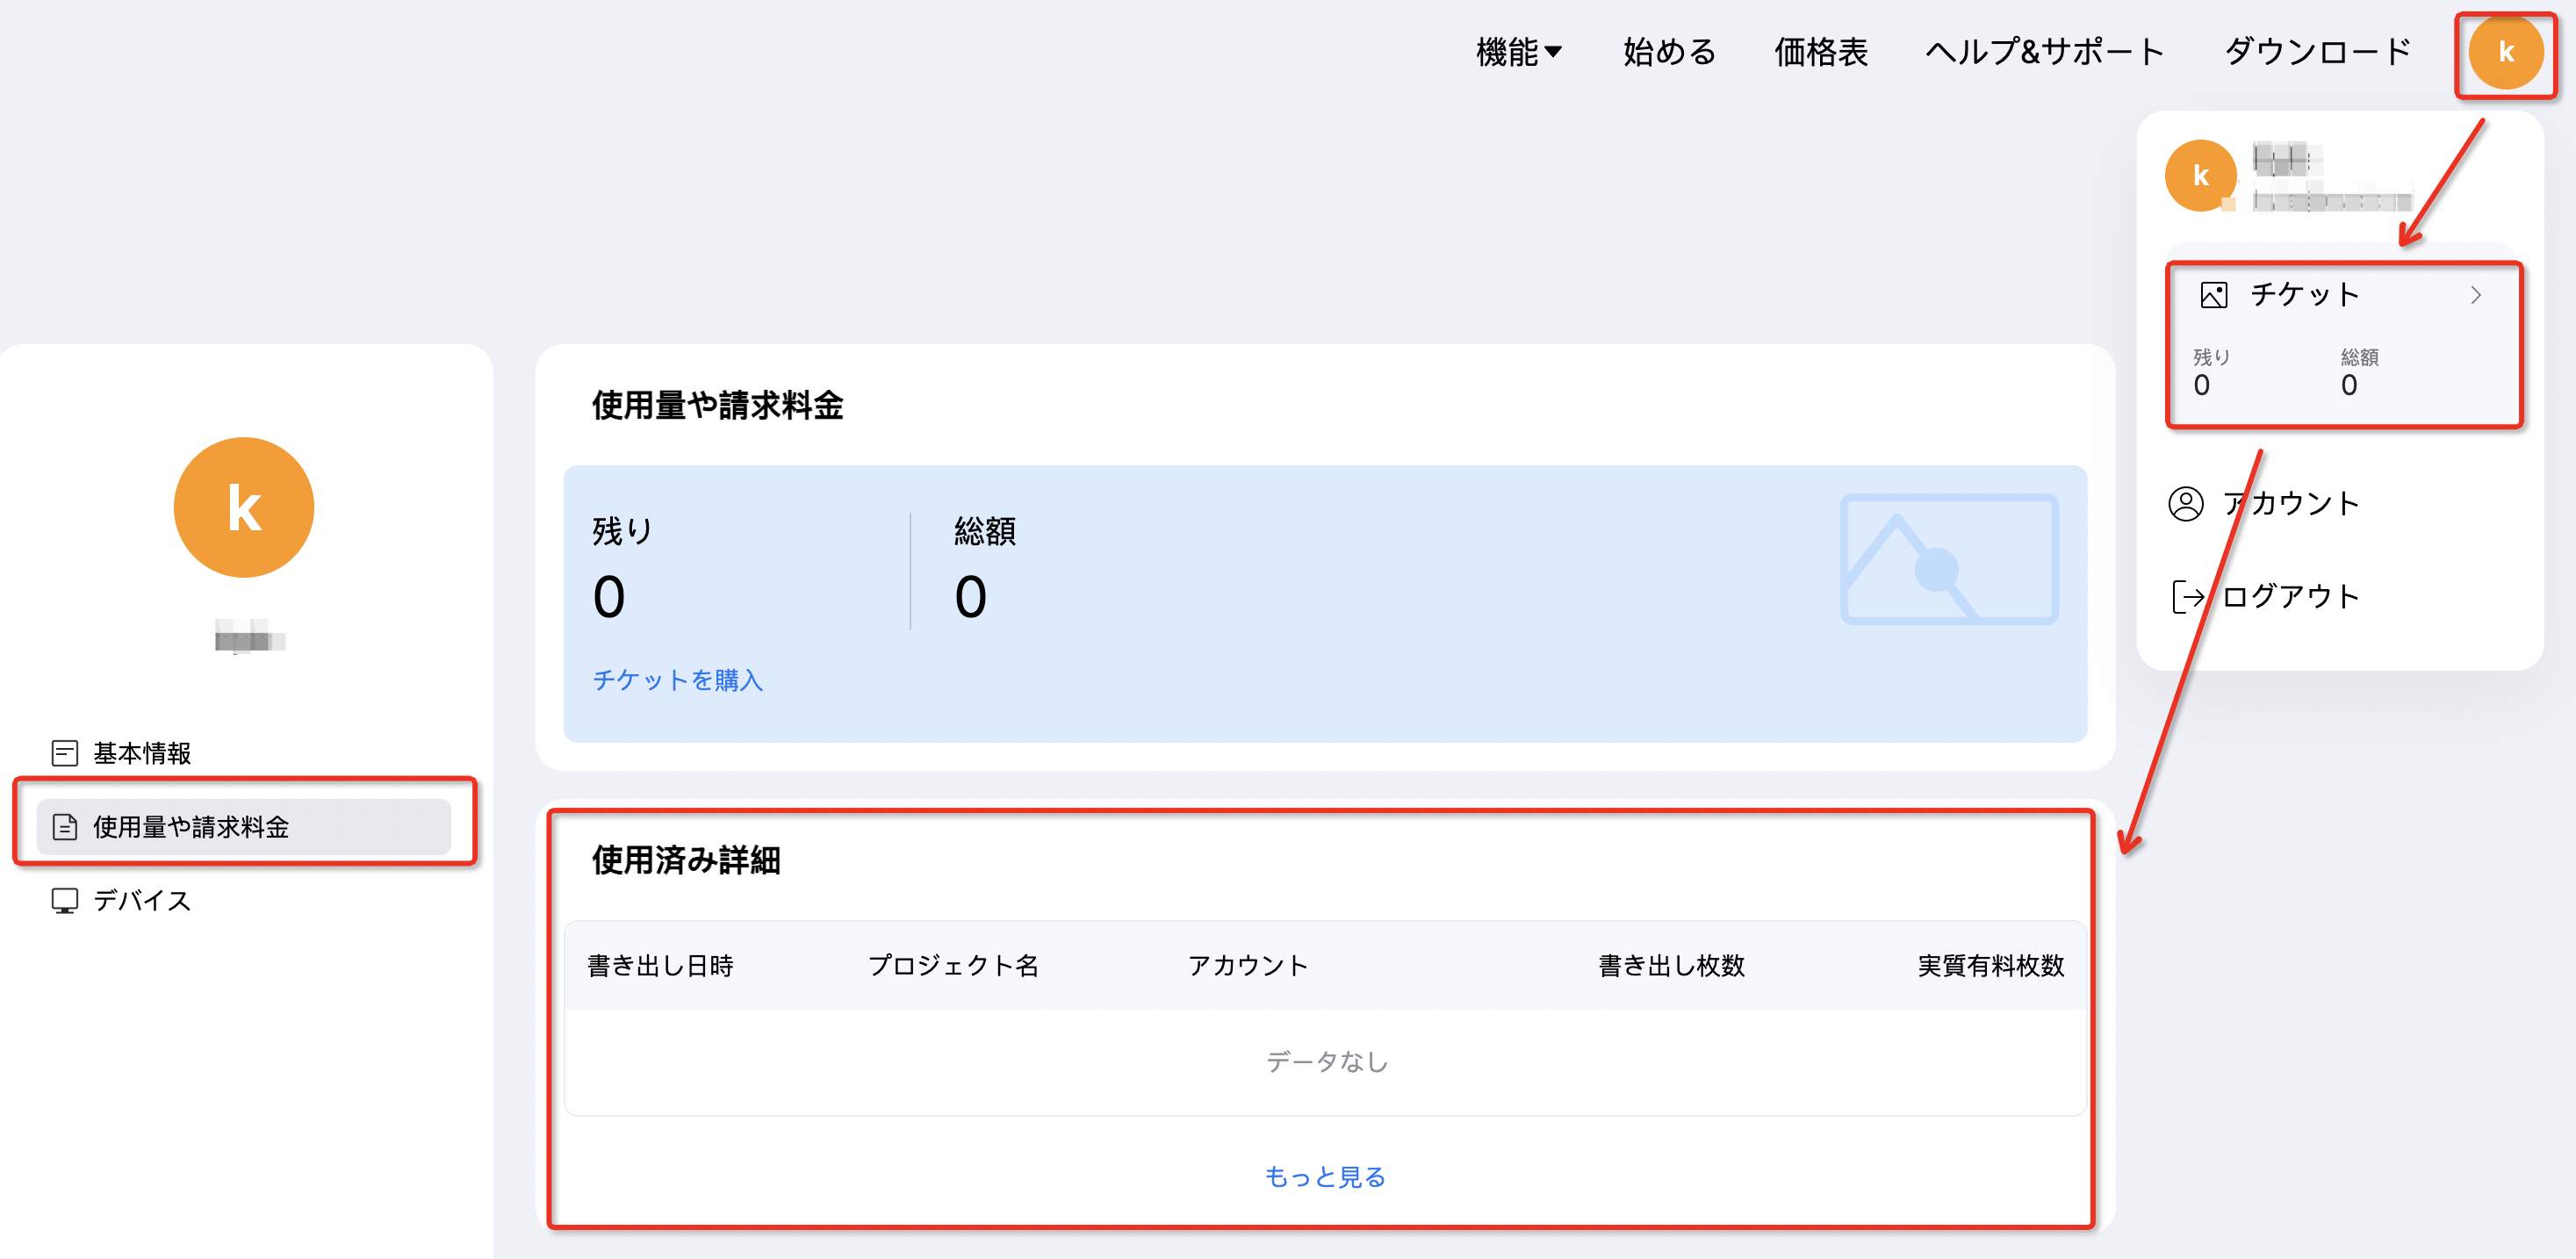This screenshot has width=2576, height=1259.
Task: Open ヘルプ&サポート in navigation
Action: tap(2044, 52)
